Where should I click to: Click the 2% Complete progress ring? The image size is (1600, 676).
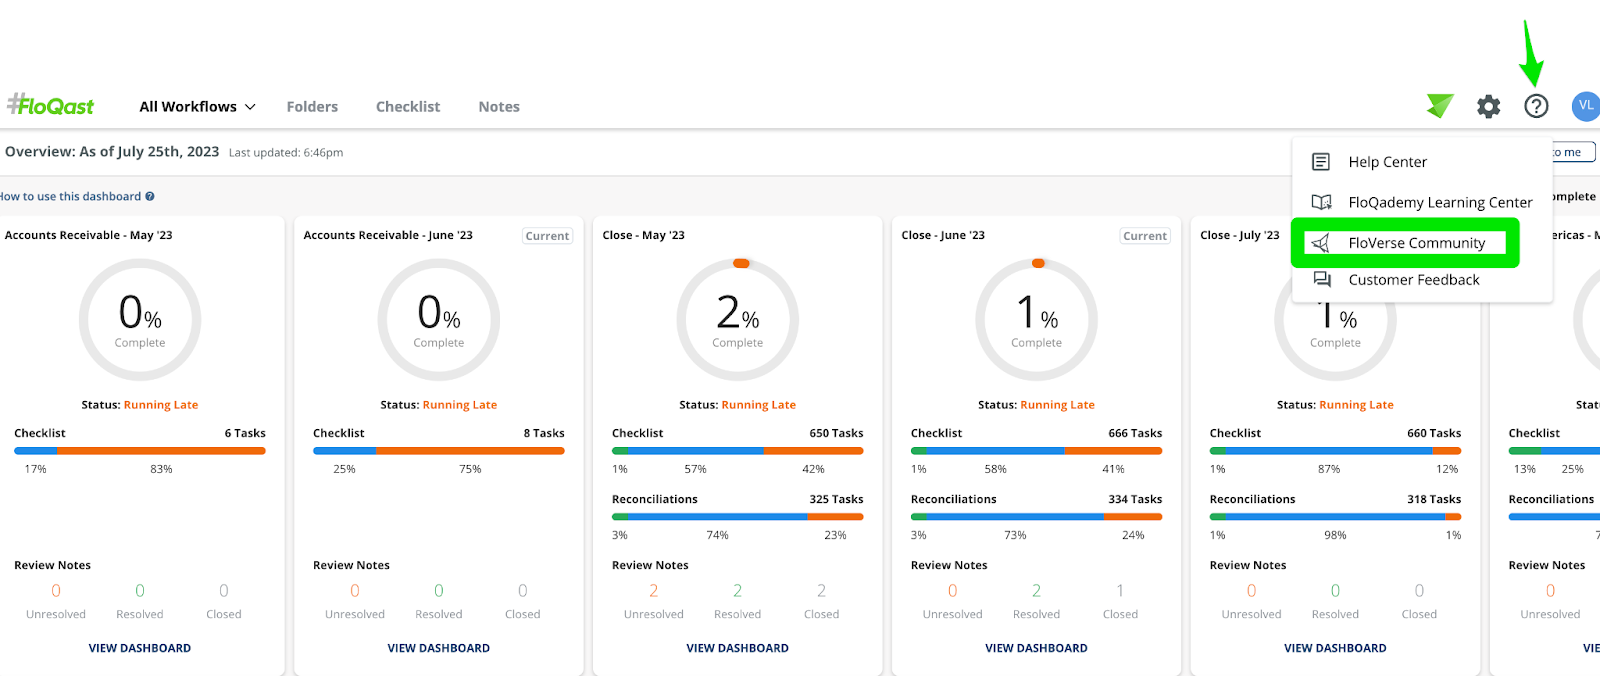(x=738, y=320)
